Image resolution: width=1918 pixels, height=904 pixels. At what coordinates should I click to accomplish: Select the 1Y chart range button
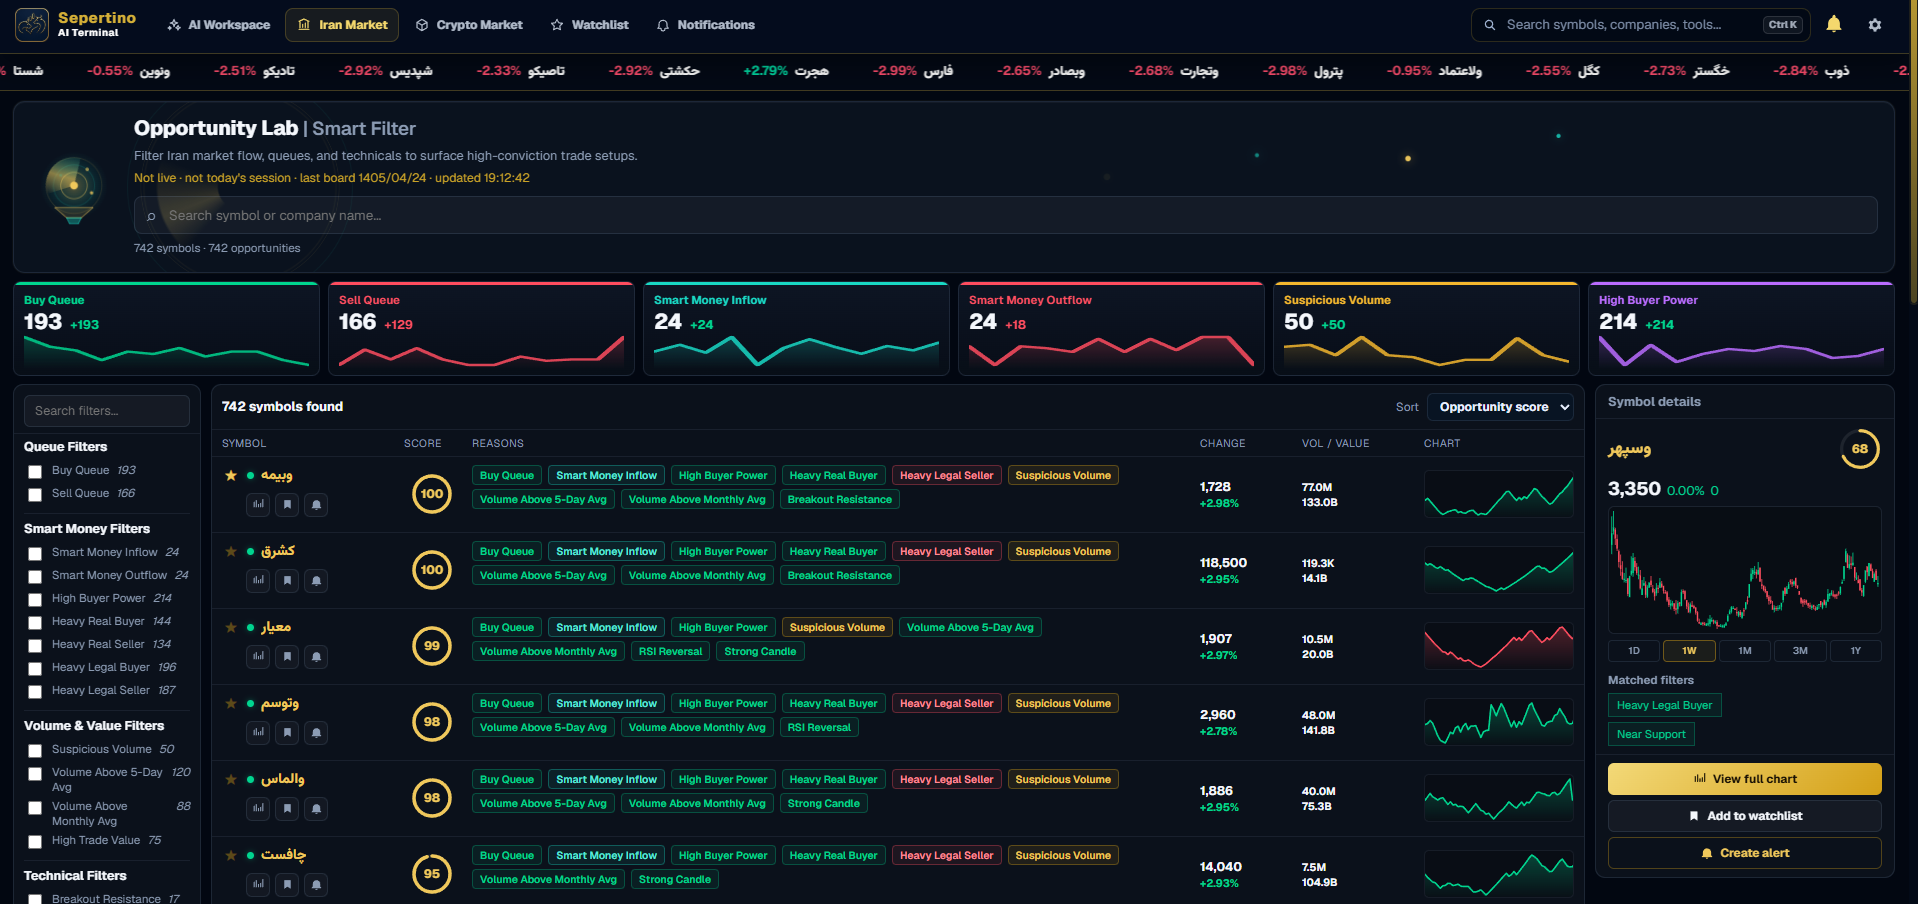1856,651
